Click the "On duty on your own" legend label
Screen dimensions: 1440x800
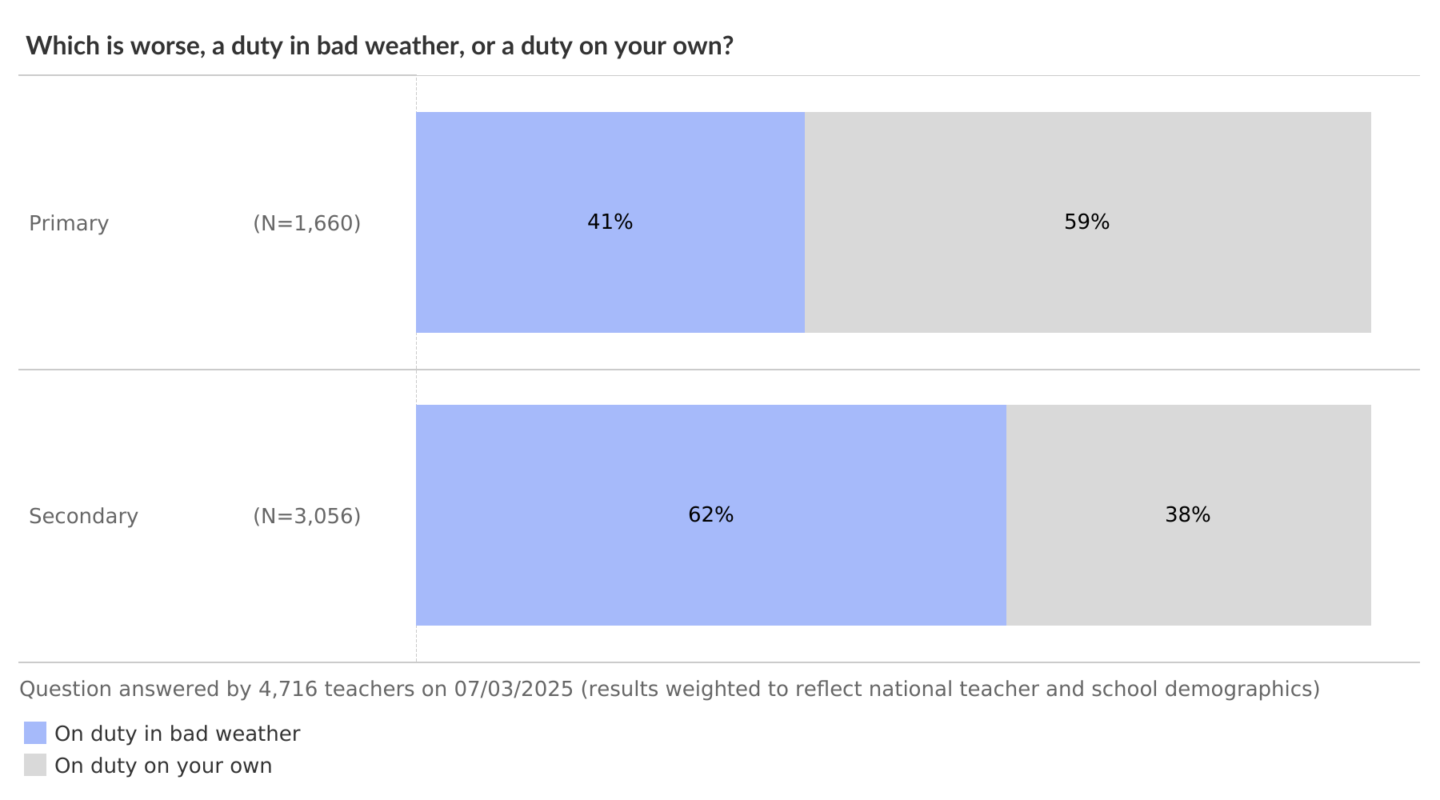click(163, 766)
